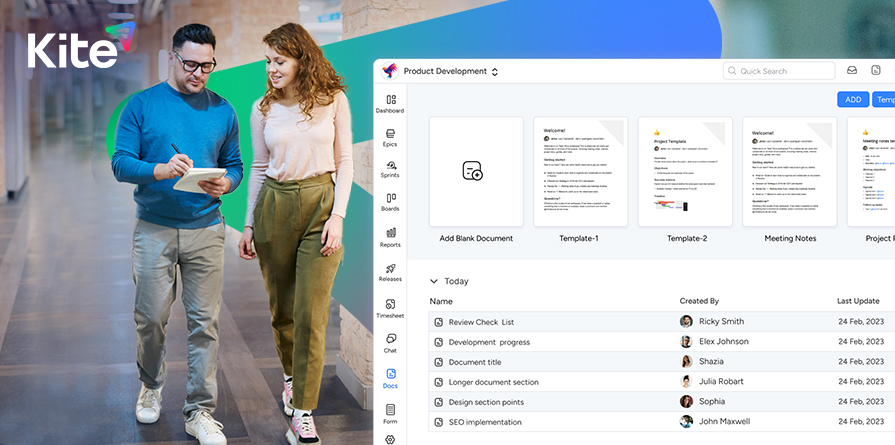The image size is (895, 445).
Task: Click the Document title row icon
Action: point(438,362)
